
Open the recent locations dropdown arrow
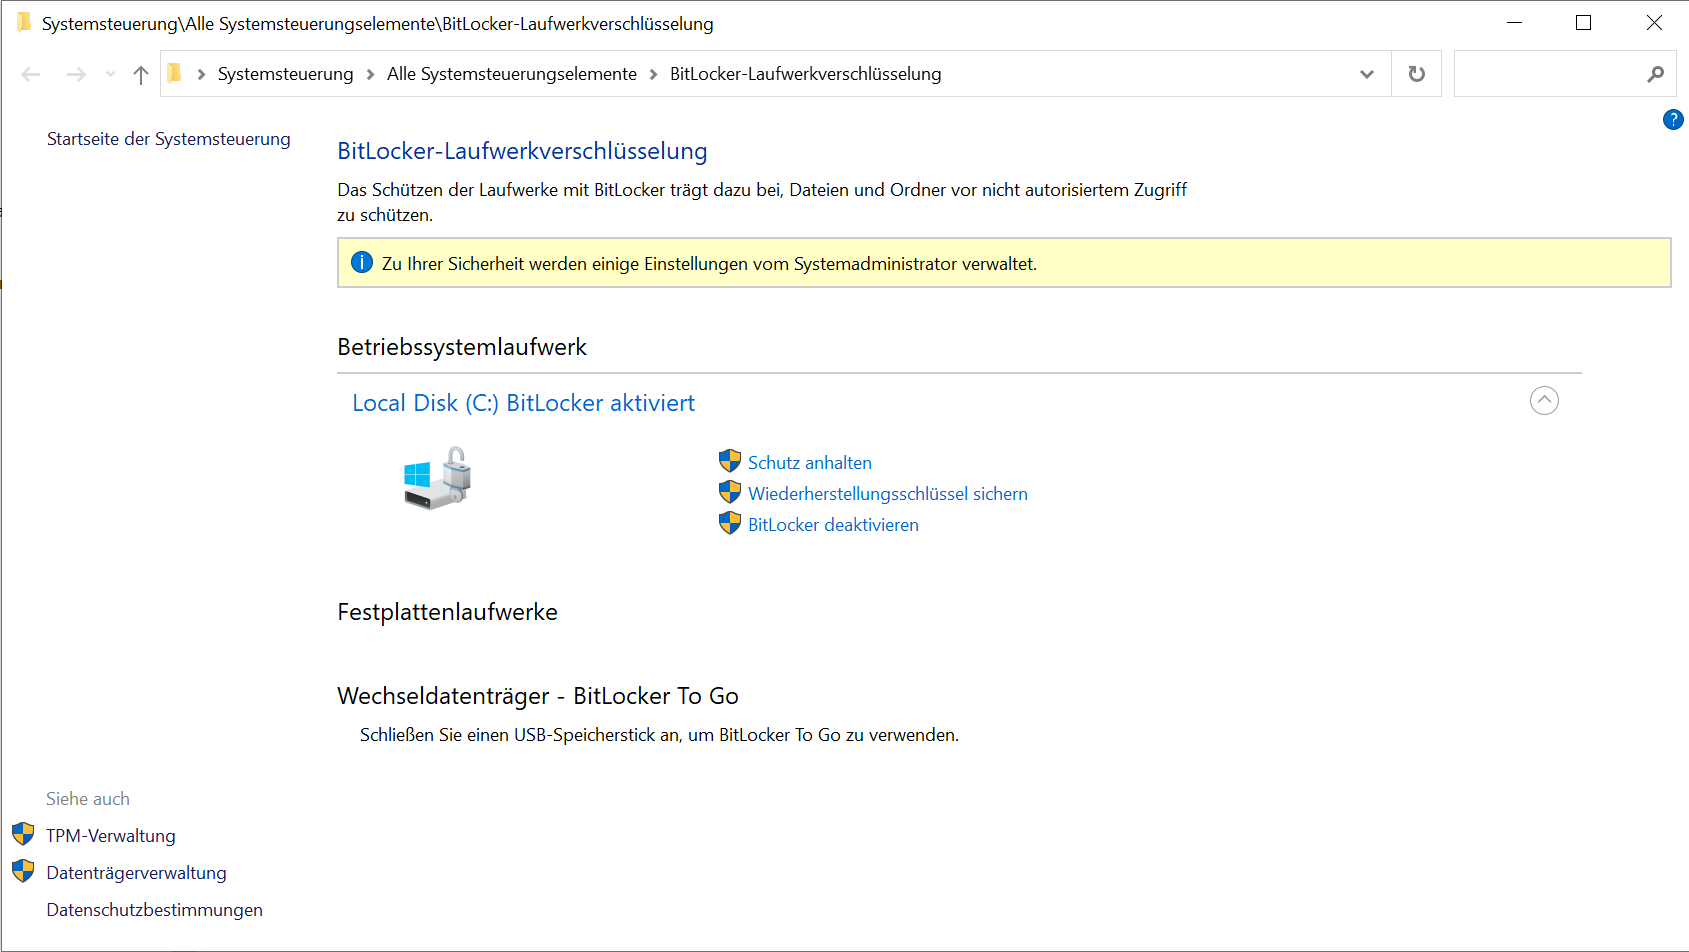tap(110, 74)
